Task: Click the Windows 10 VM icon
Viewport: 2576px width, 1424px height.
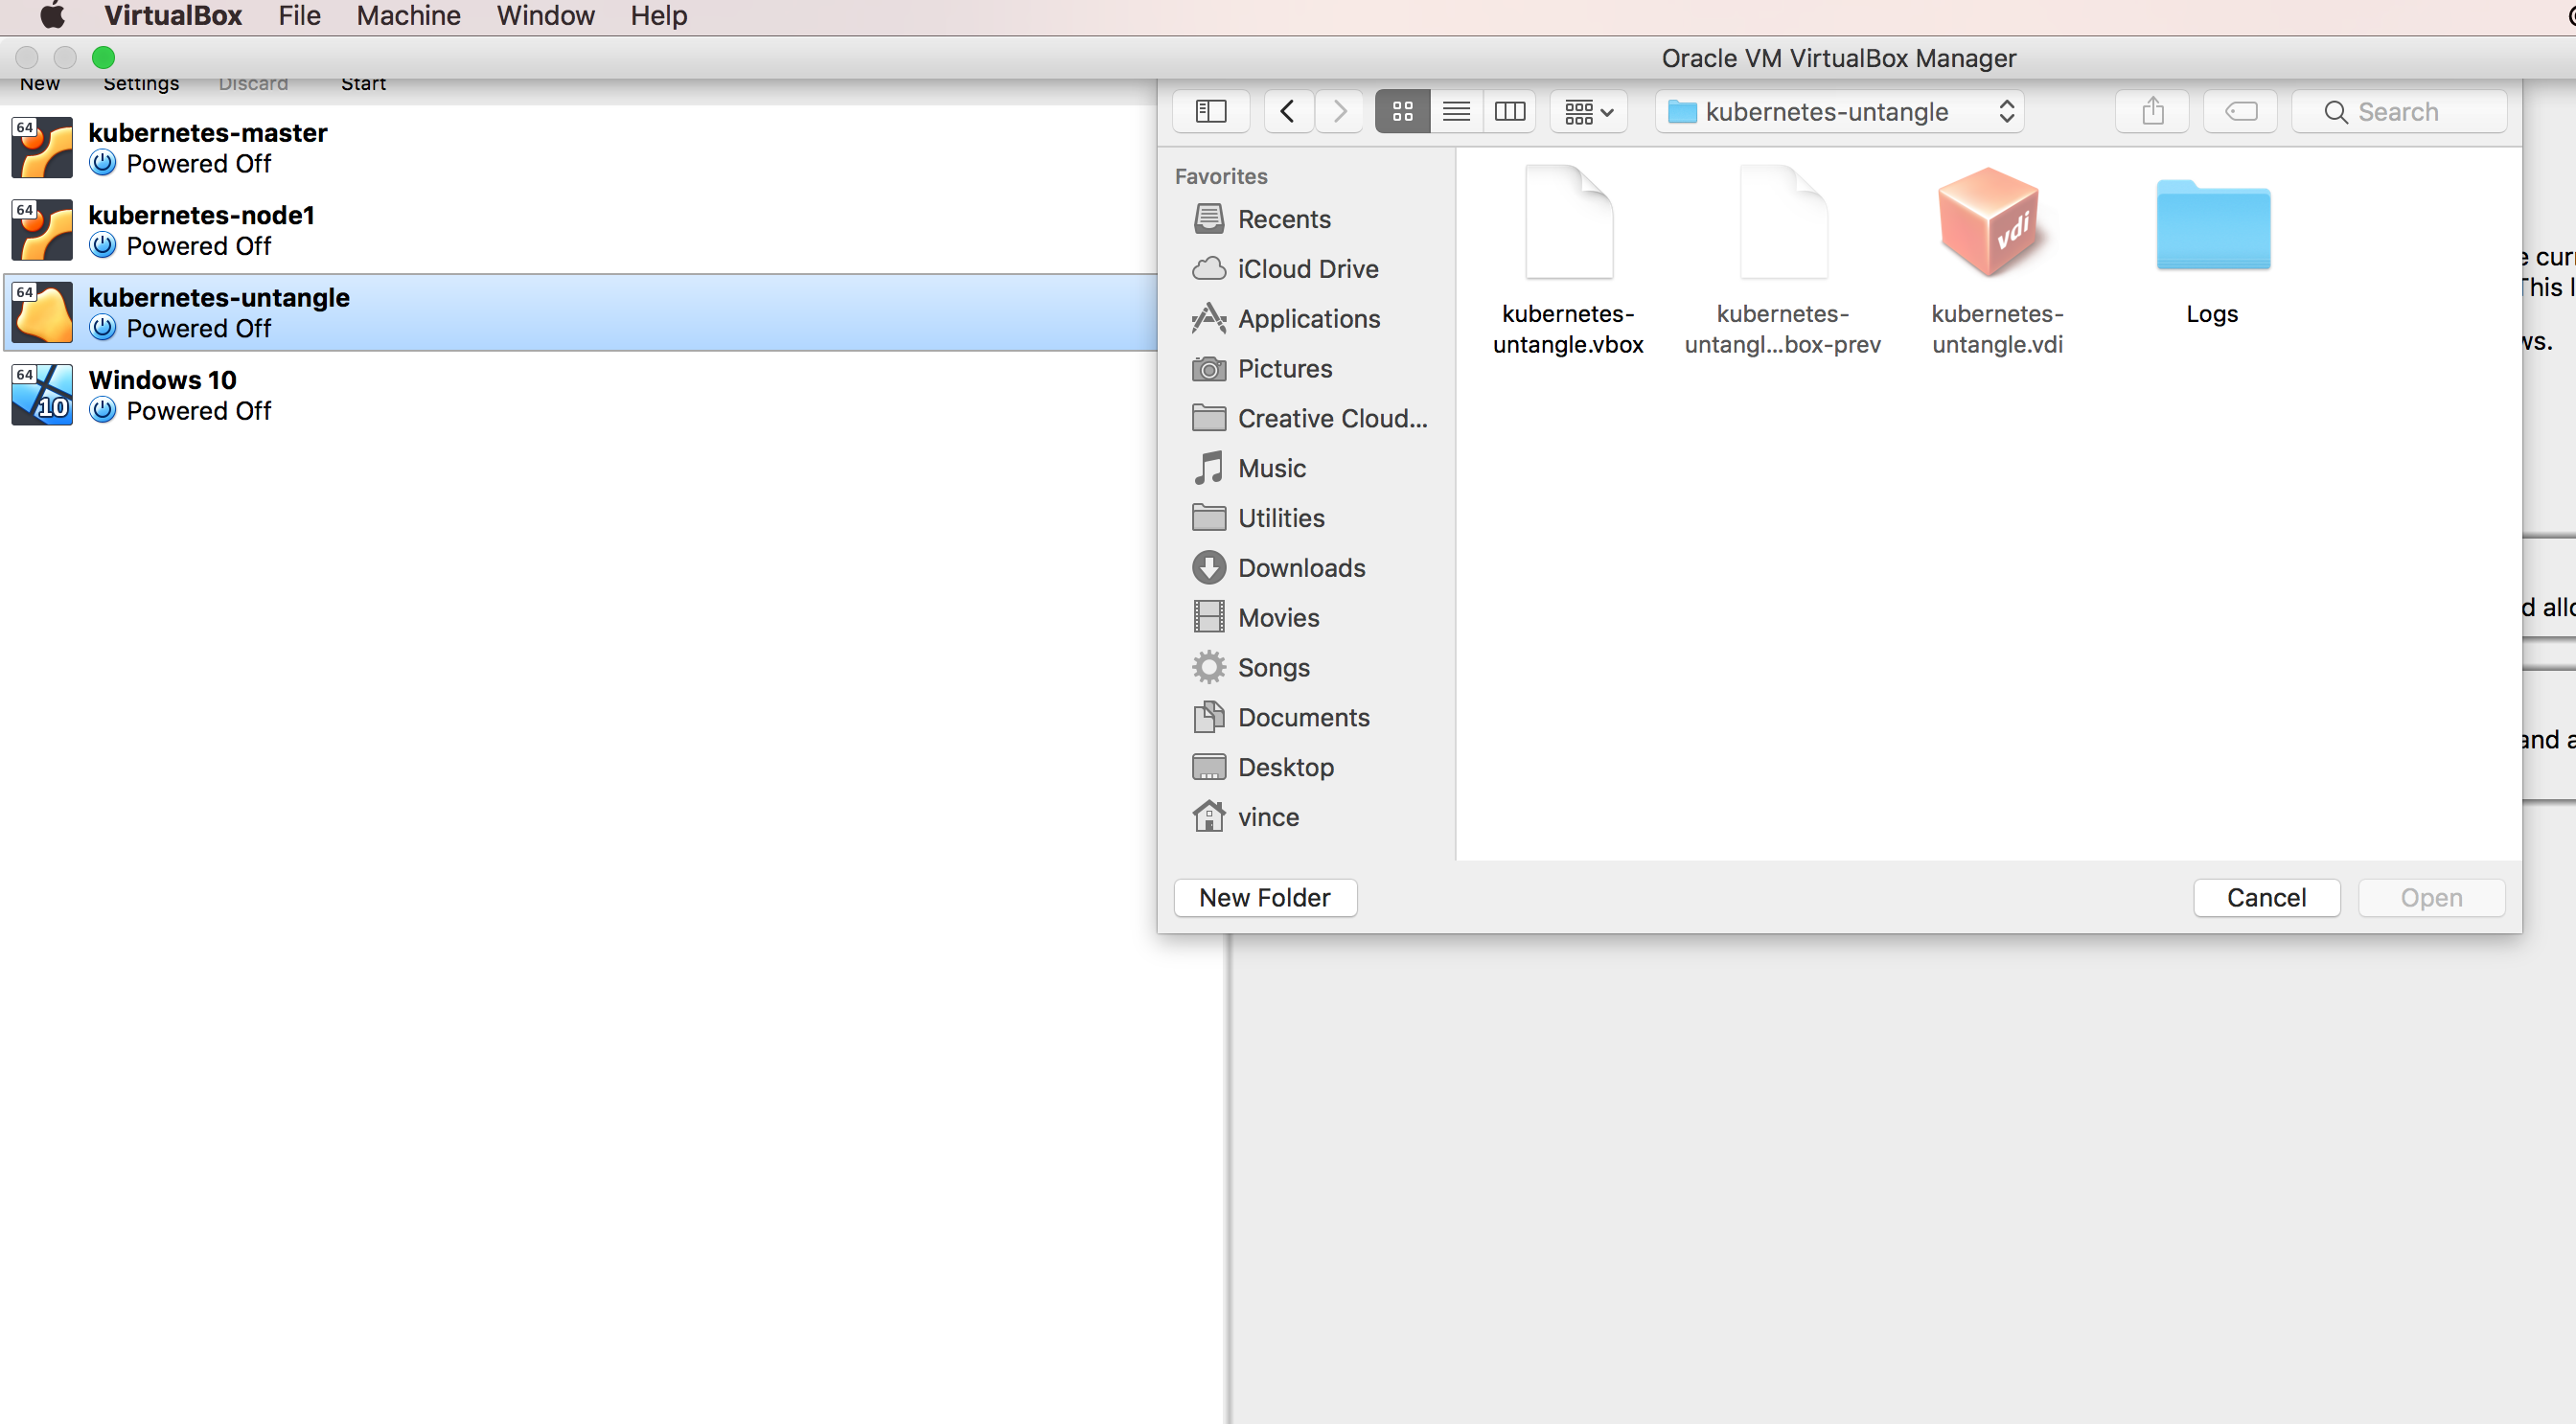Action: tap(42, 395)
